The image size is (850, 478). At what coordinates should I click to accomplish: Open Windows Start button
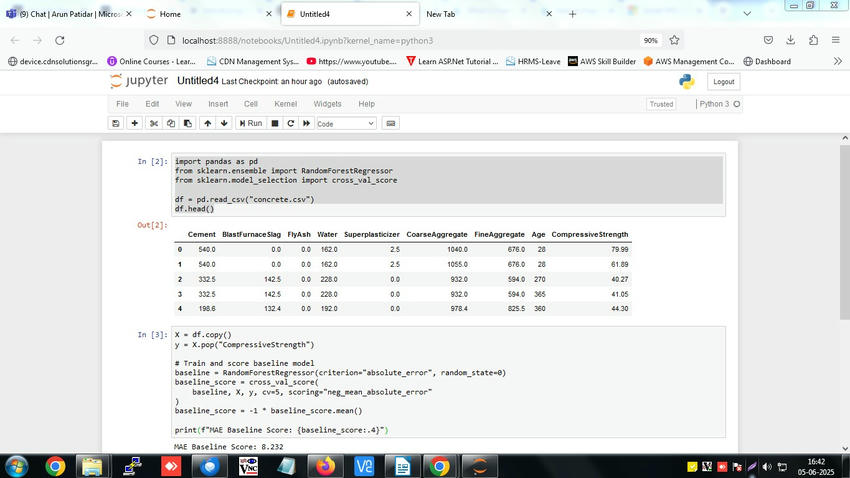(x=16, y=467)
